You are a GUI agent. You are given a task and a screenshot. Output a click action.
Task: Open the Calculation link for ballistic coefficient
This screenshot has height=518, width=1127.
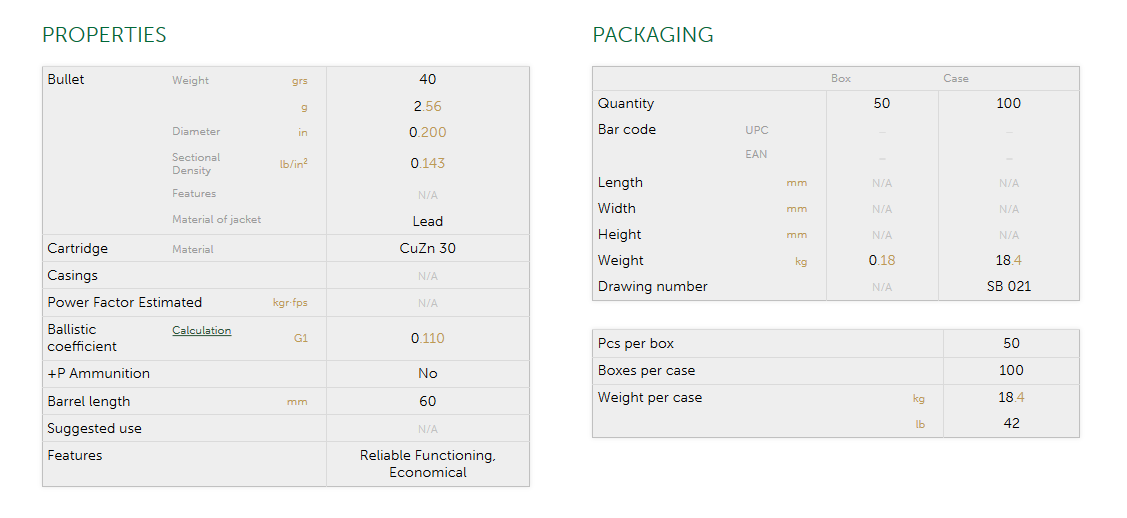click(201, 331)
